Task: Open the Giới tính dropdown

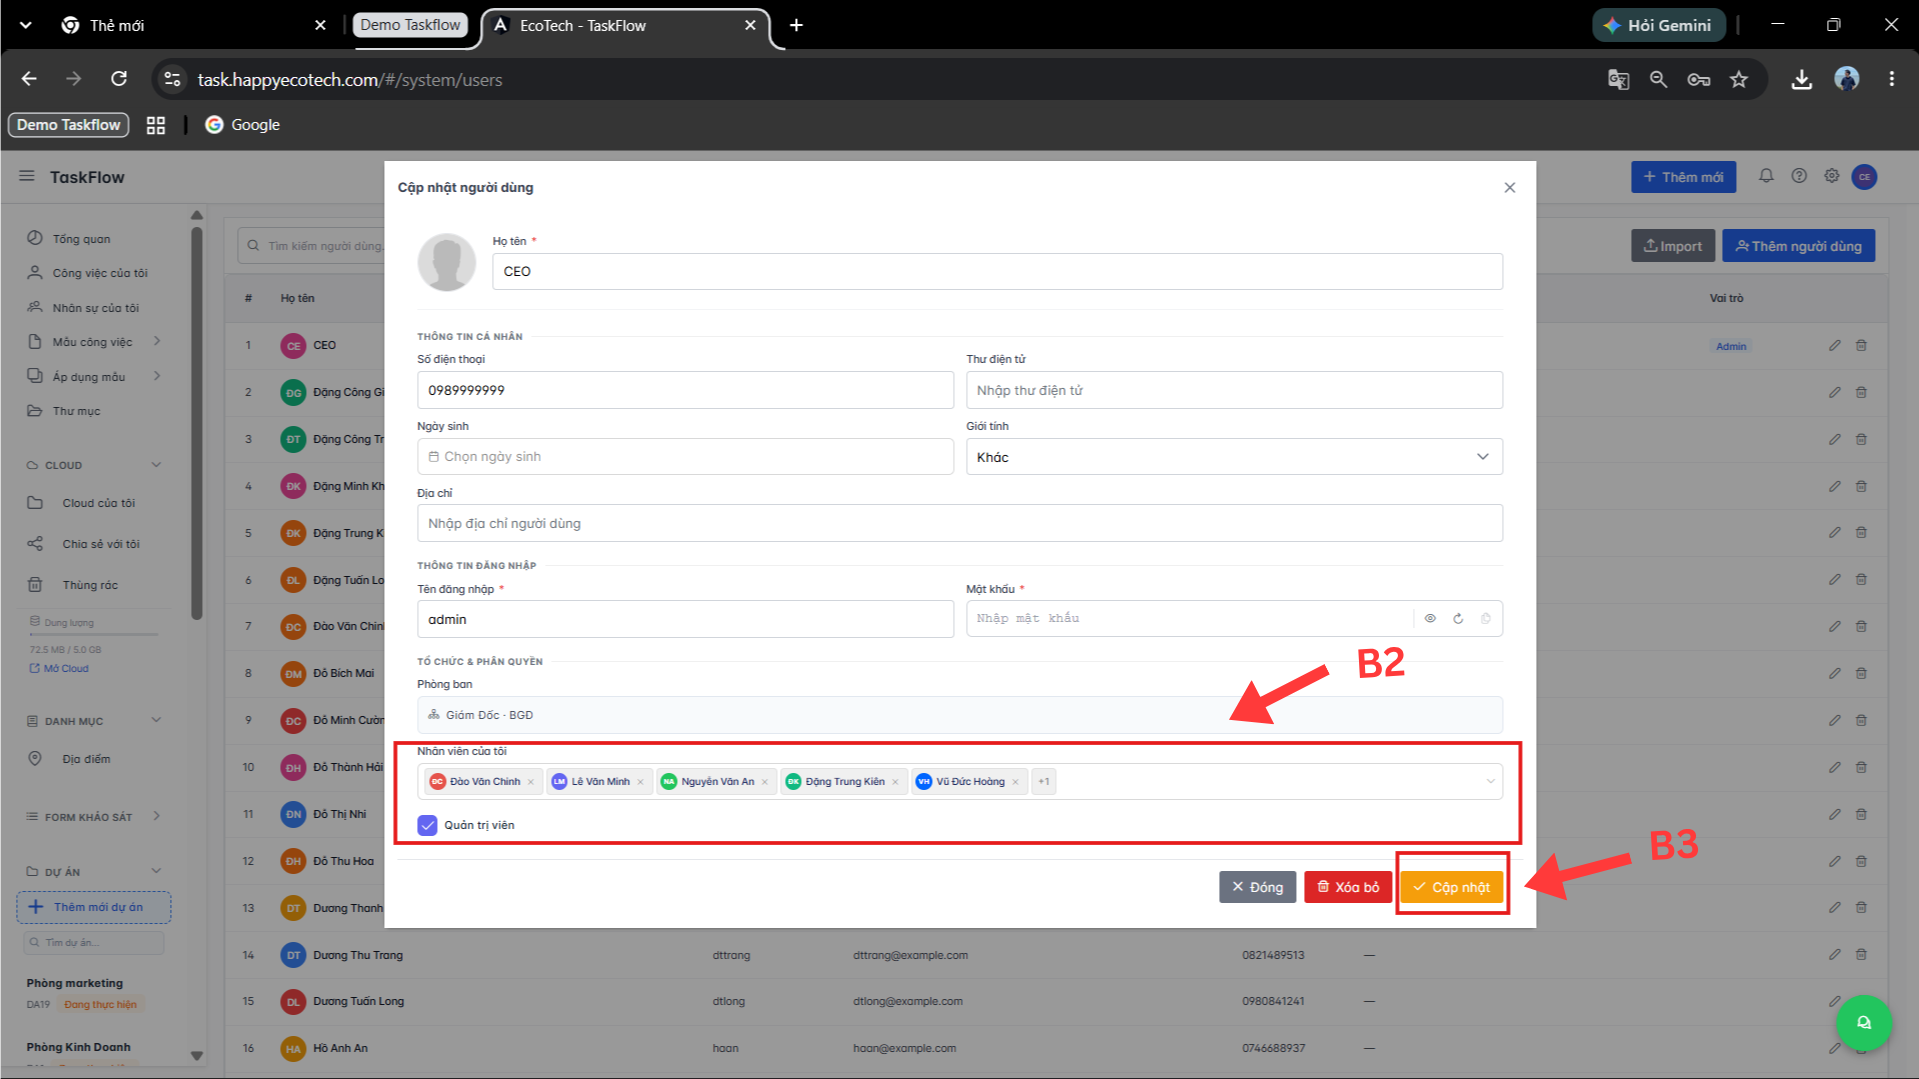Action: [1234, 457]
